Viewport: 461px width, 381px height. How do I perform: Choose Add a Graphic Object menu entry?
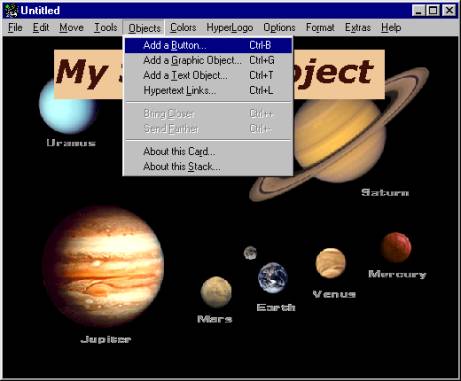(208, 60)
